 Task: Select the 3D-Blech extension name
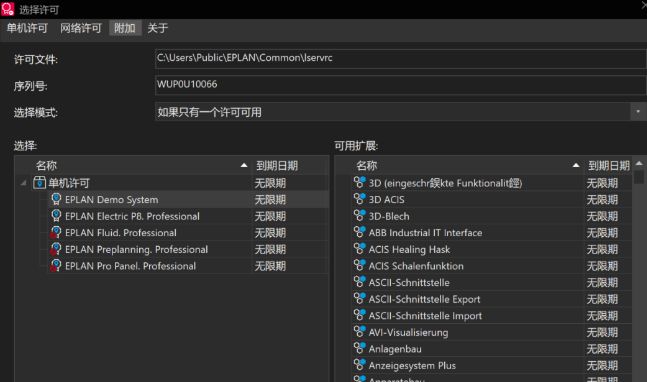coord(389,216)
